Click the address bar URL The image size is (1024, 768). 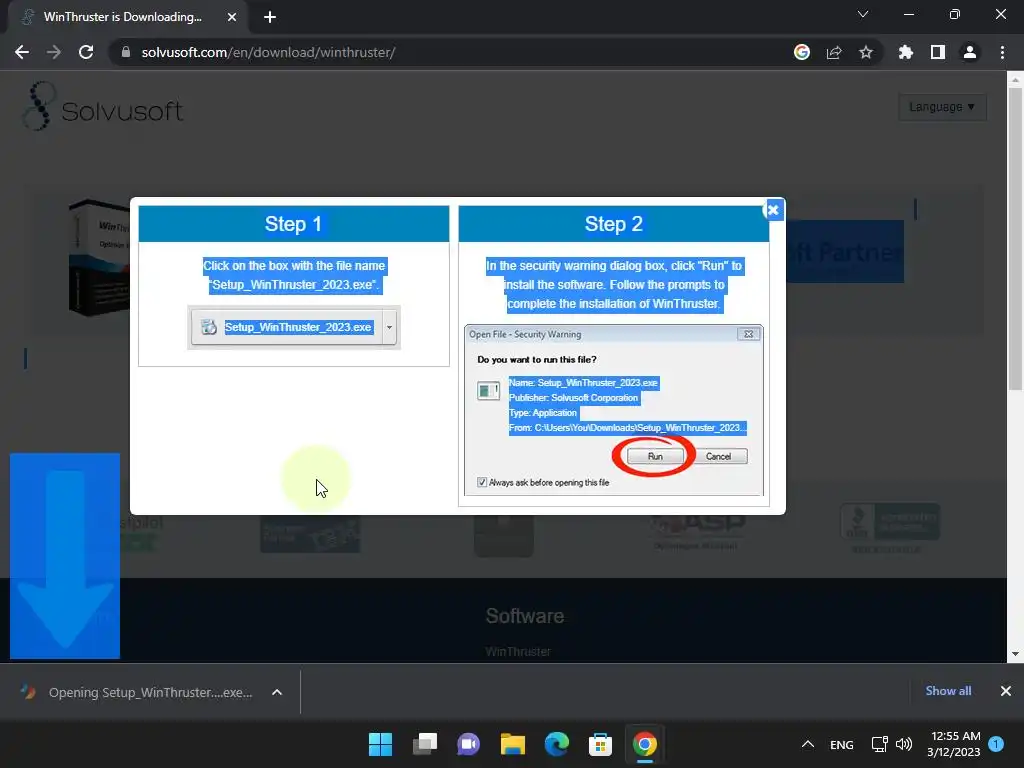click(268, 52)
